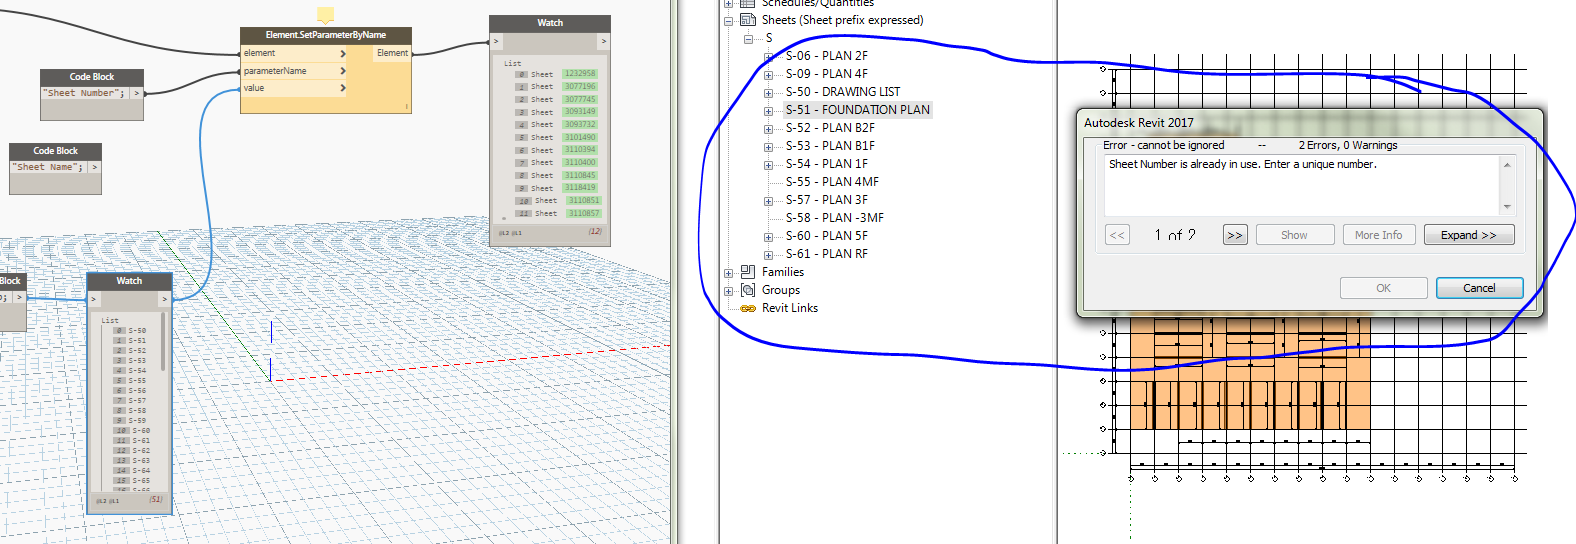Click element ID 3093149 in Watch list
Image resolution: width=1576 pixels, height=544 pixels.
coord(580,112)
